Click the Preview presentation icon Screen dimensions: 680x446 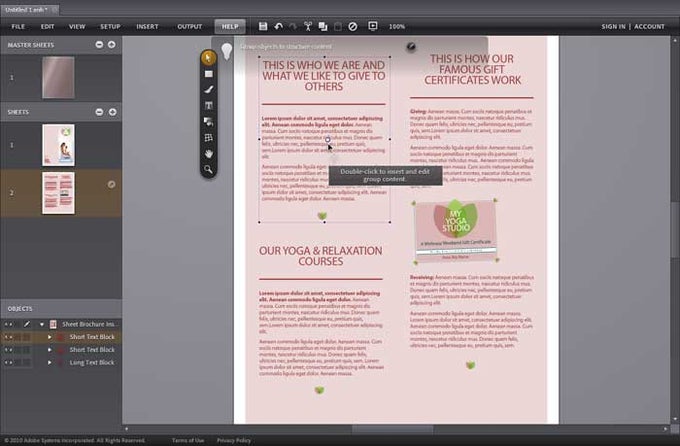click(x=373, y=26)
